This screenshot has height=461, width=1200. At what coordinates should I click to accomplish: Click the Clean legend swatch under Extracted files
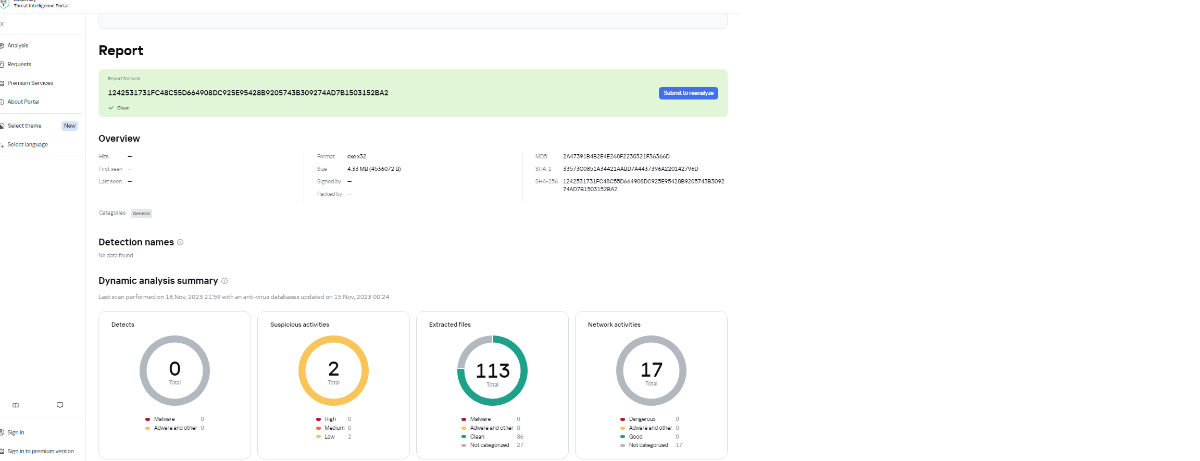(464, 436)
